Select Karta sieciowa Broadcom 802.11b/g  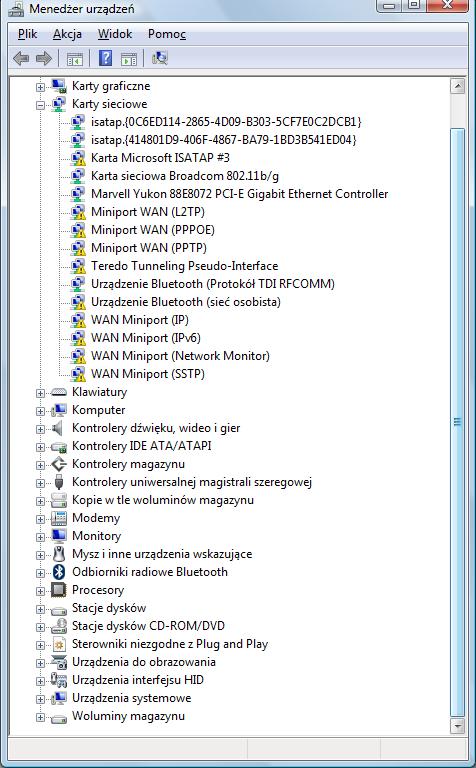coord(185,175)
